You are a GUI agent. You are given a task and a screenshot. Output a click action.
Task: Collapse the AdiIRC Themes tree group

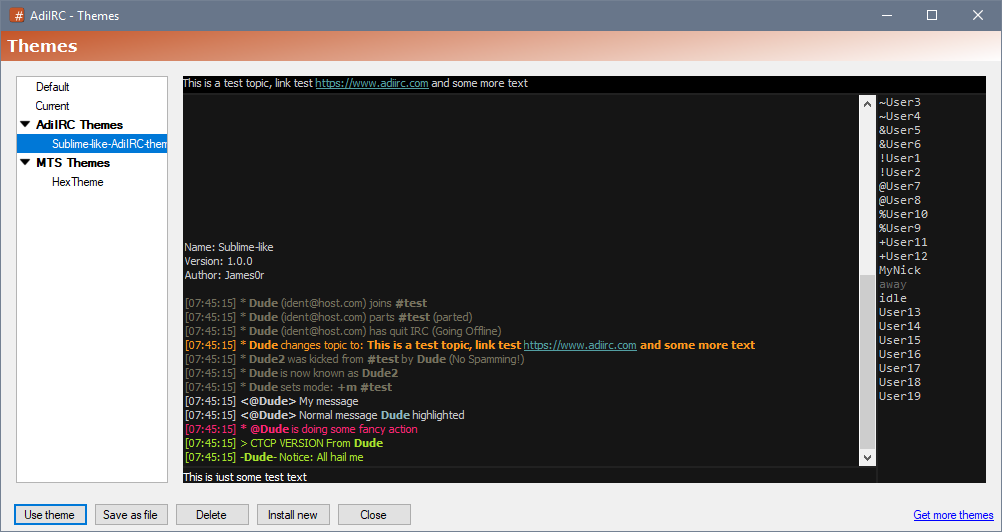point(25,125)
